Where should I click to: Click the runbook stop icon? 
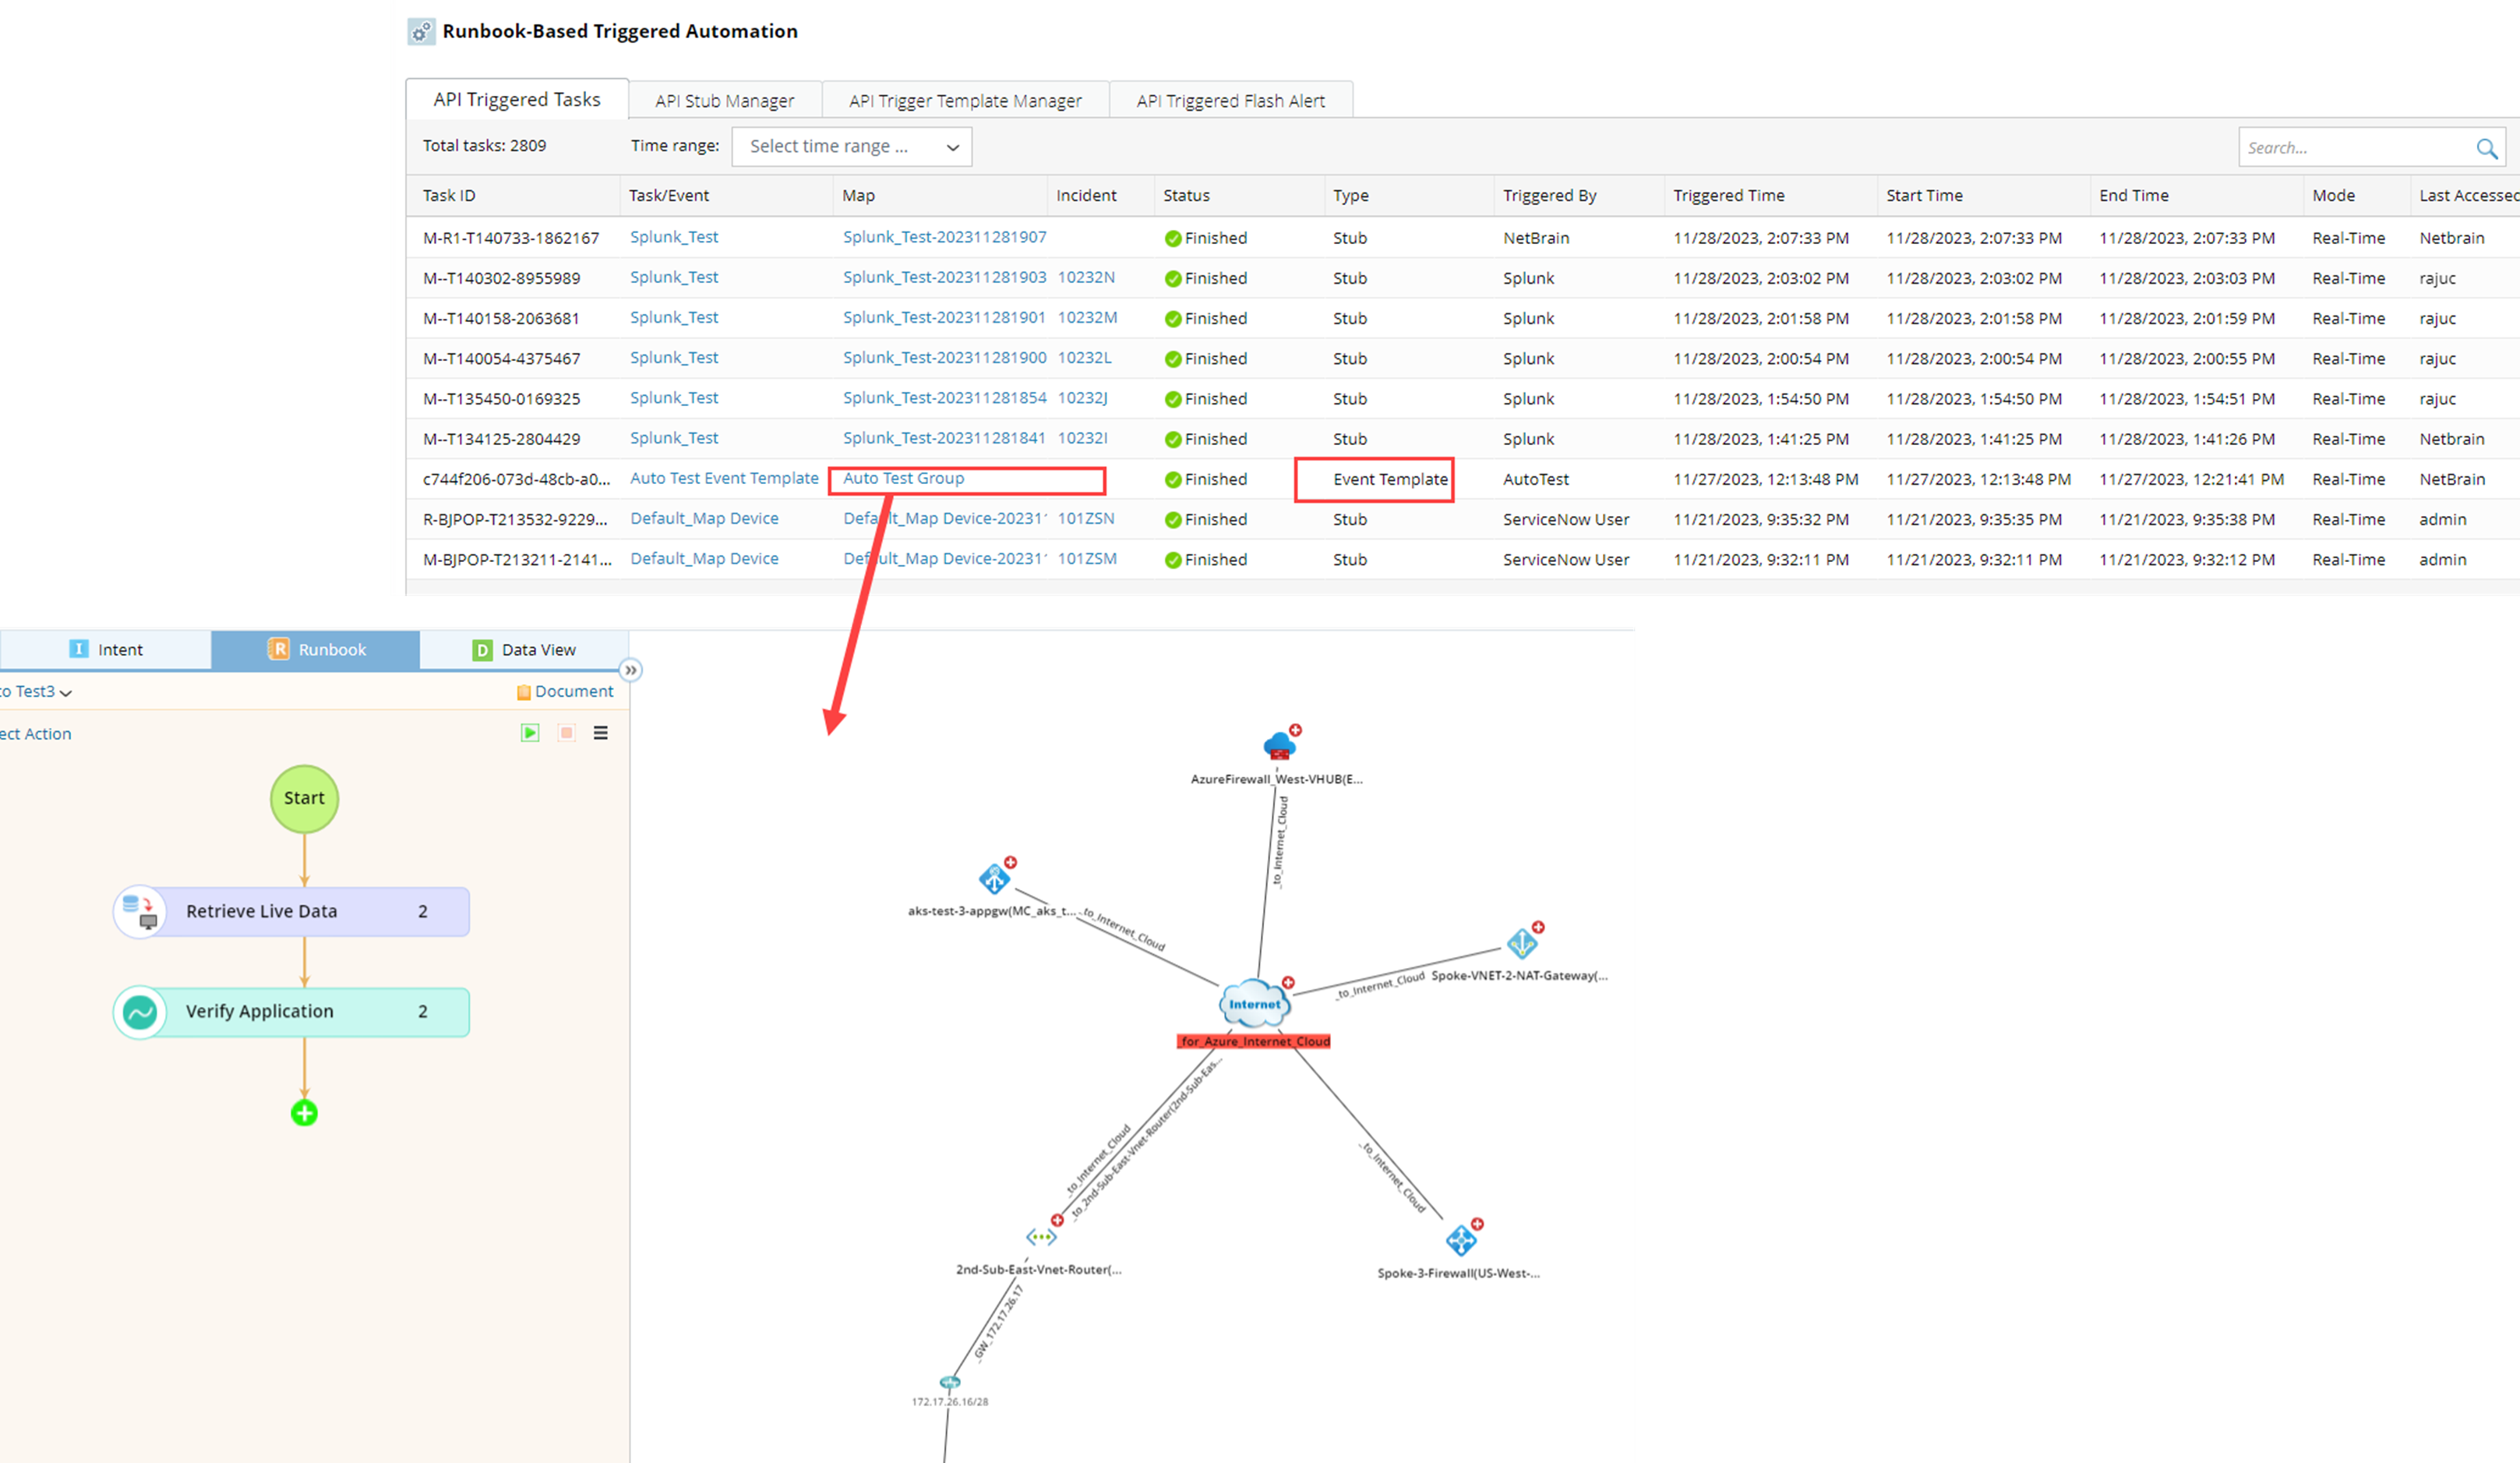point(566,733)
